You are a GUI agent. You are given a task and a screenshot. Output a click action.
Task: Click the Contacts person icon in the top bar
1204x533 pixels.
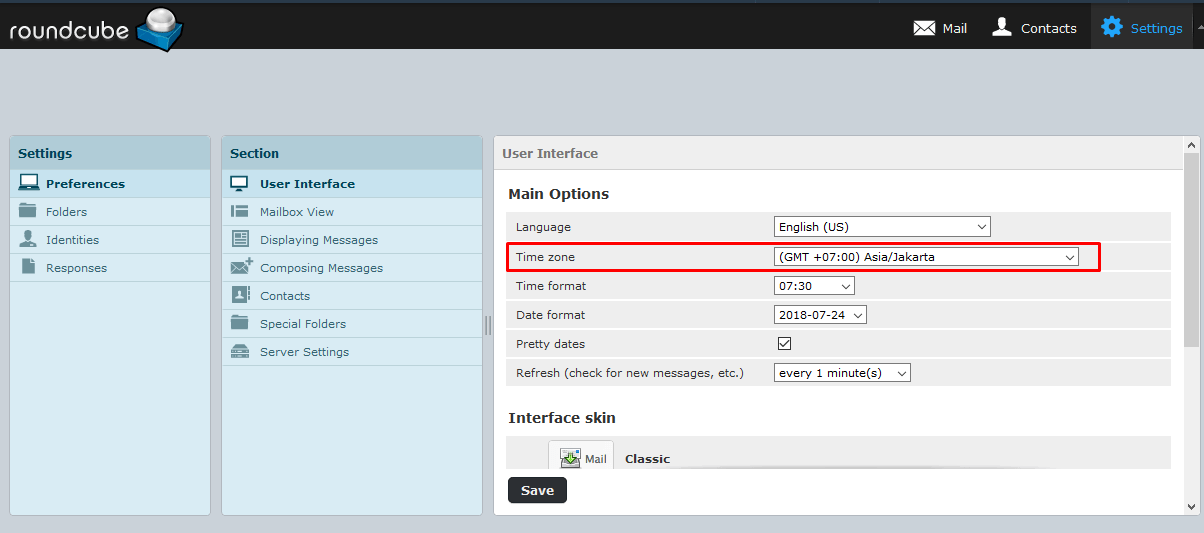pyautogui.click(x=1002, y=27)
